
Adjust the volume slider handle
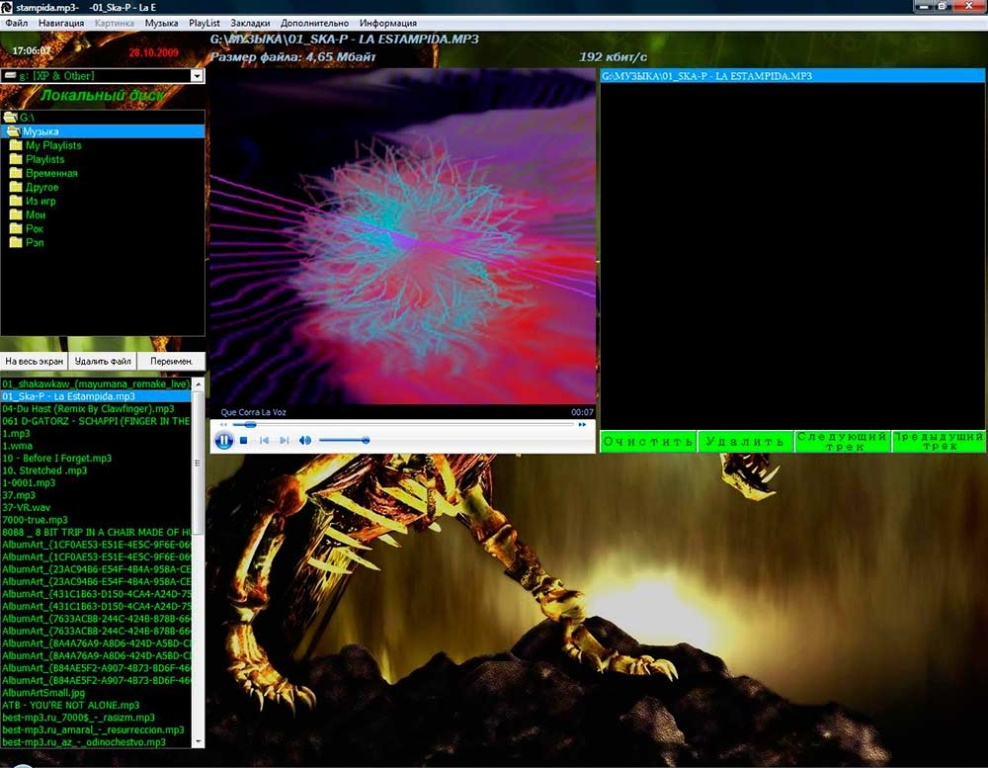coord(365,440)
